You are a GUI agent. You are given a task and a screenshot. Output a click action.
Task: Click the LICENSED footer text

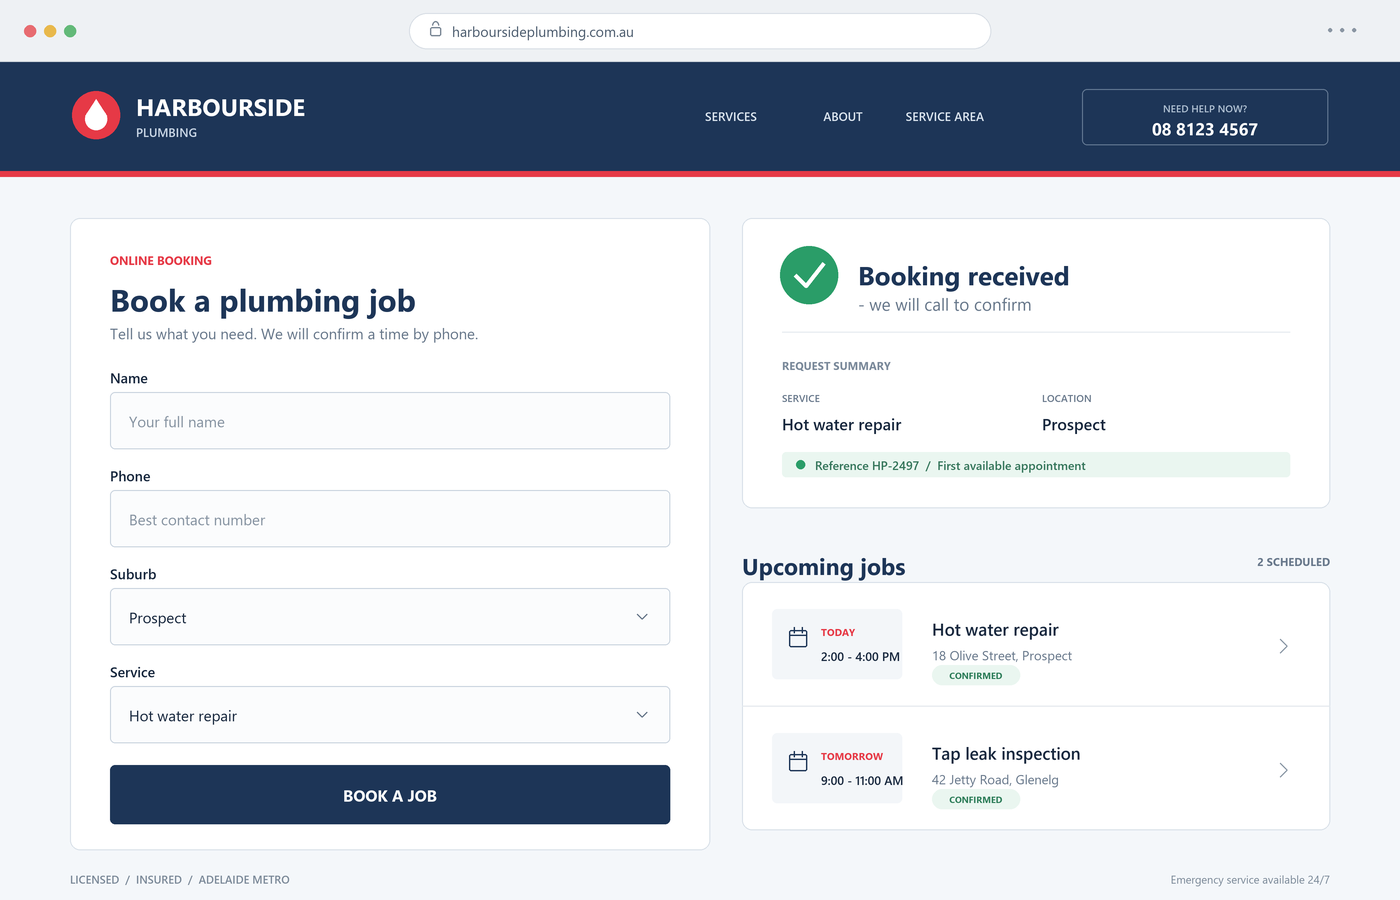click(94, 880)
